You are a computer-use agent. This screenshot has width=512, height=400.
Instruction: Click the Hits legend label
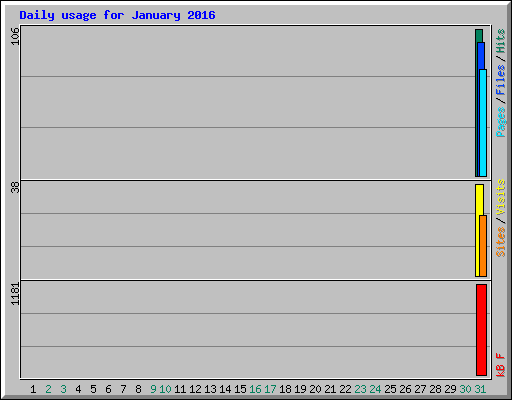coord(500,41)
